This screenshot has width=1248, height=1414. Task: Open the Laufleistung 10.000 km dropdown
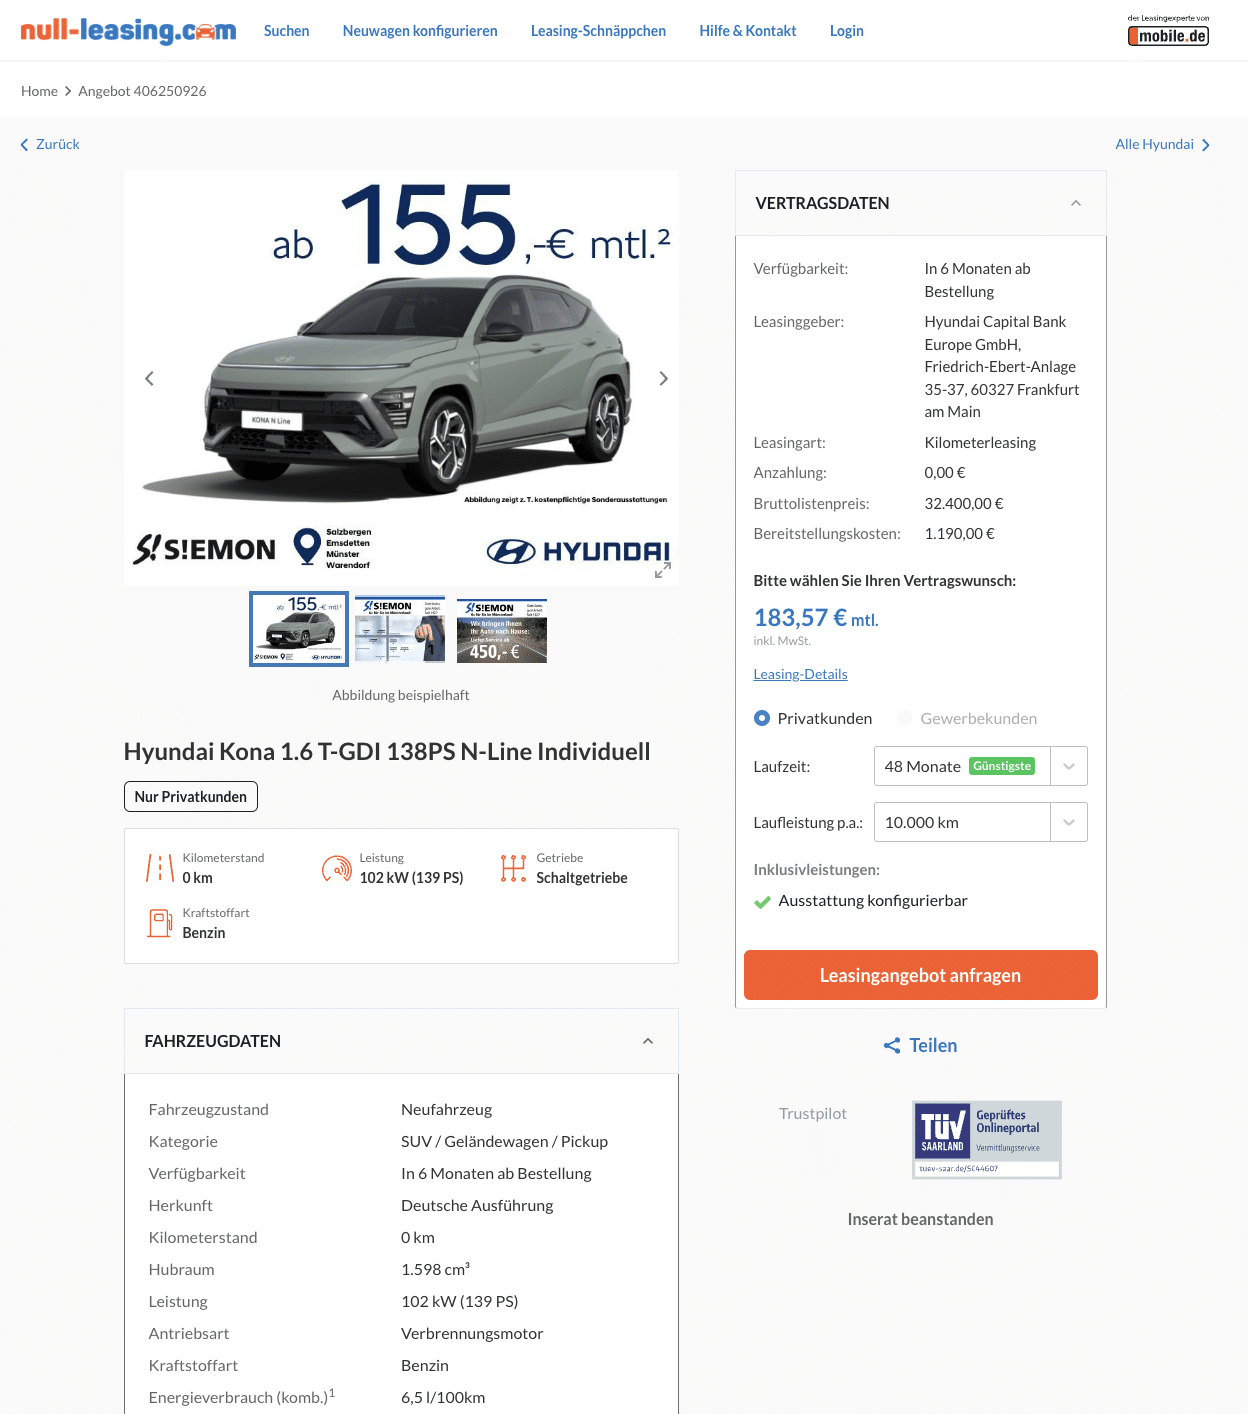[980, 822]
